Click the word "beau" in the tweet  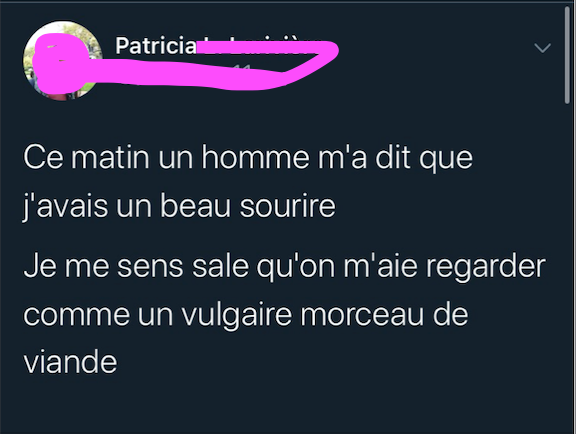196,205
